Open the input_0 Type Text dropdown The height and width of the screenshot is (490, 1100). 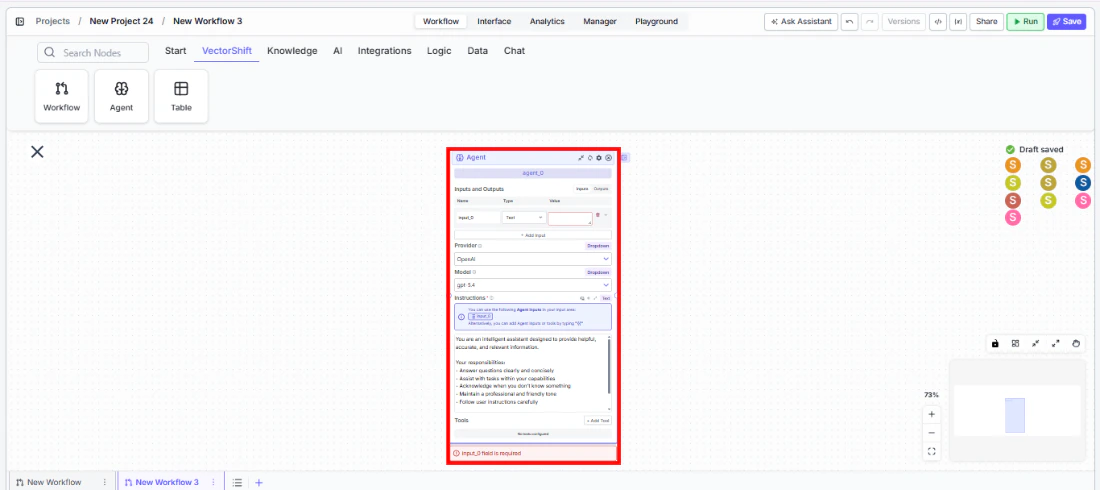click(x=524, y=218)
